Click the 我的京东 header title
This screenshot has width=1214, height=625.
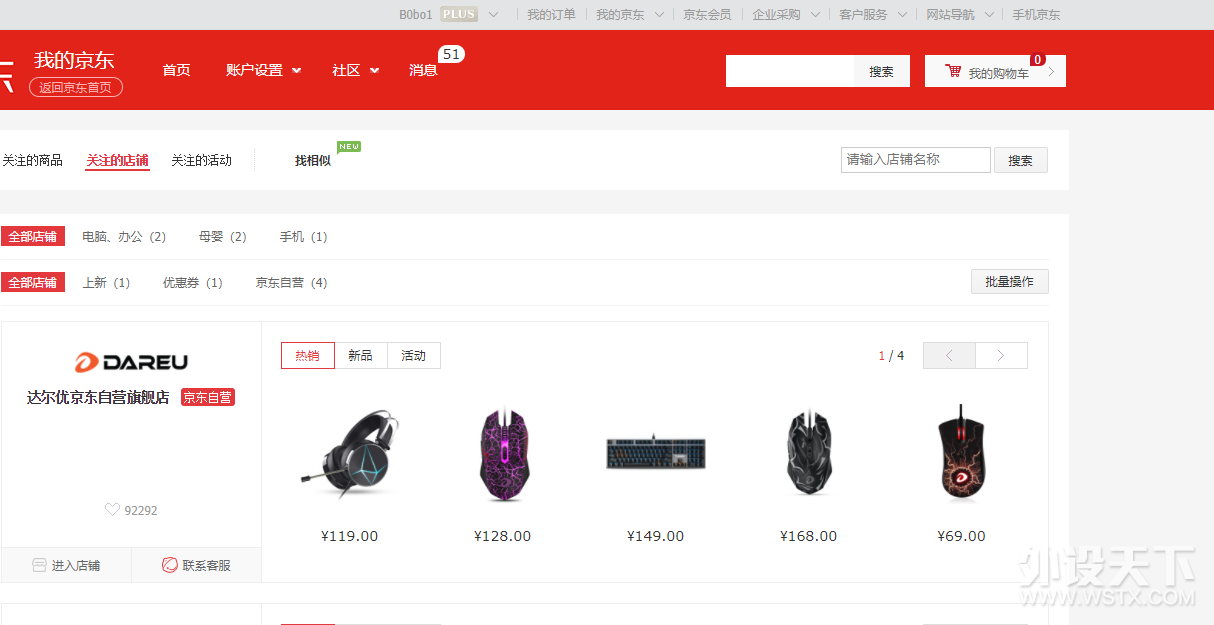(74, 60)
